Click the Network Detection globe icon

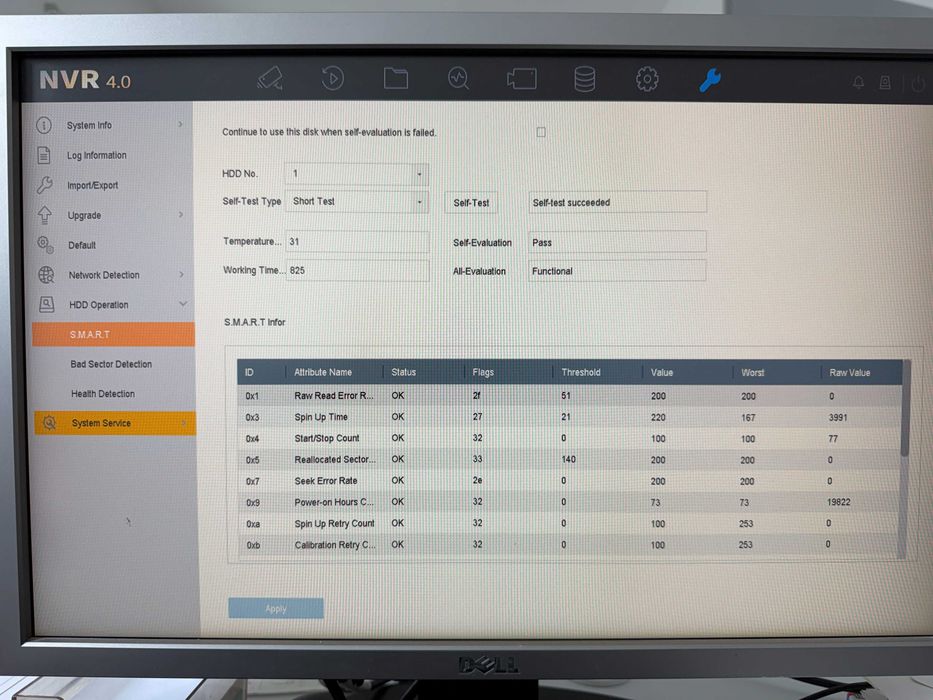click(46, 274)
